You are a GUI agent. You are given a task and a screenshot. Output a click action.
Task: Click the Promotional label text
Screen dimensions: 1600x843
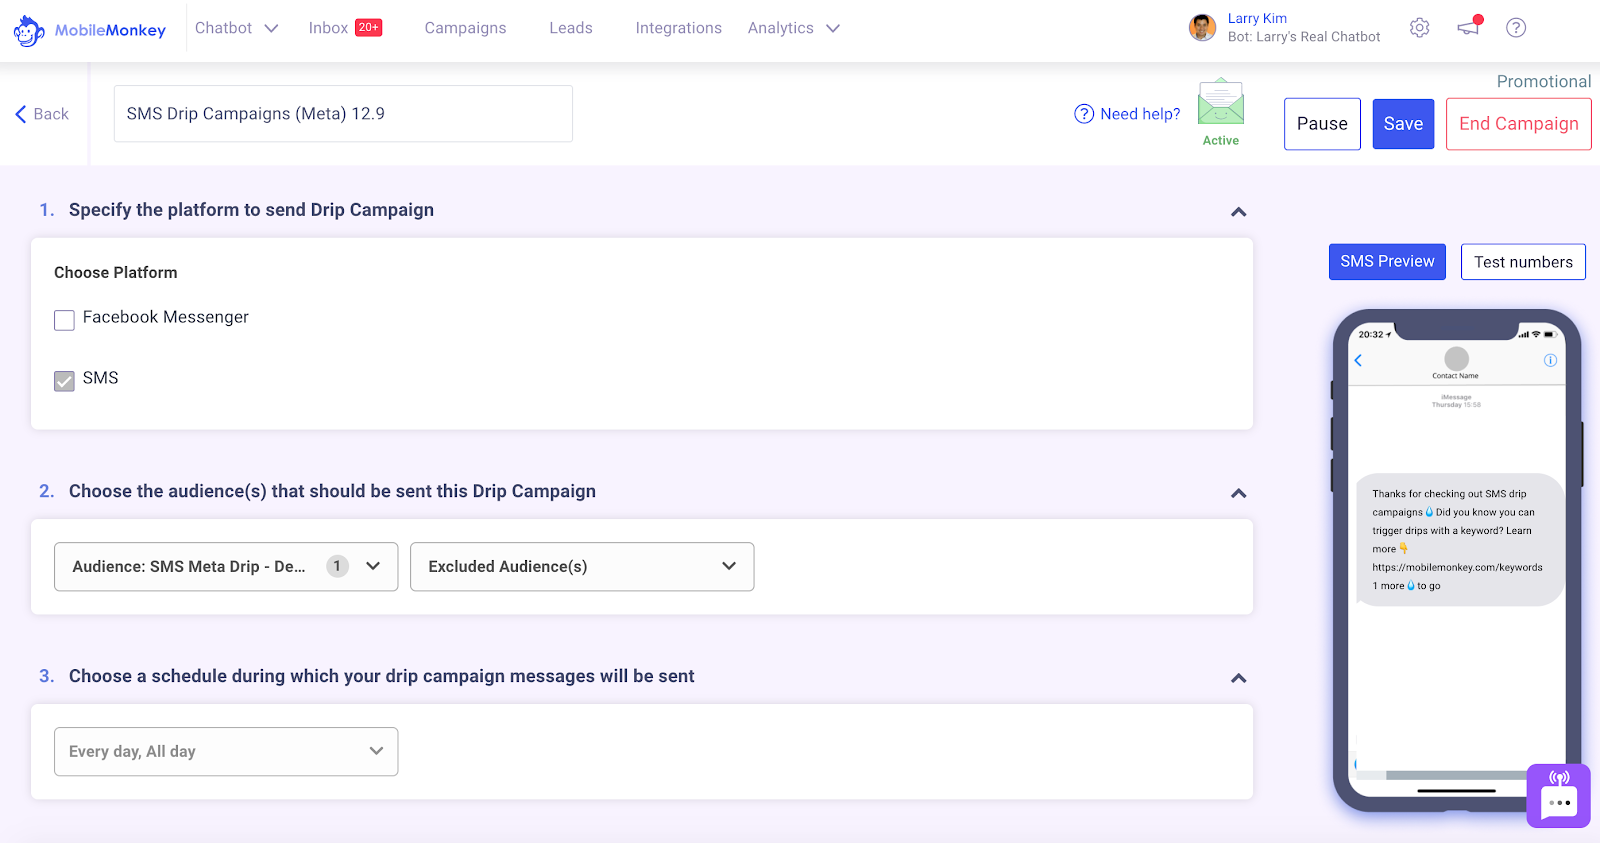coord(1544,82)
